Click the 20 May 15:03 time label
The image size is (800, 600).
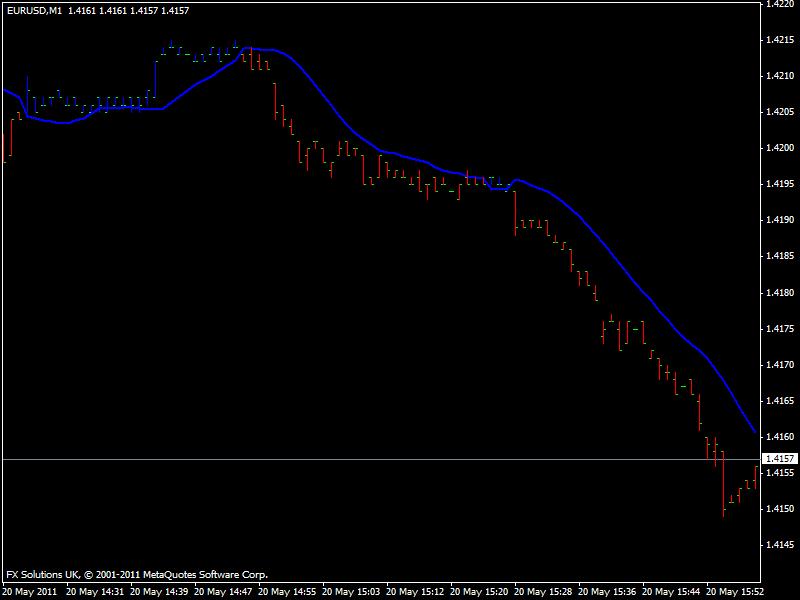pyautogui.click(x=351, y=592)
